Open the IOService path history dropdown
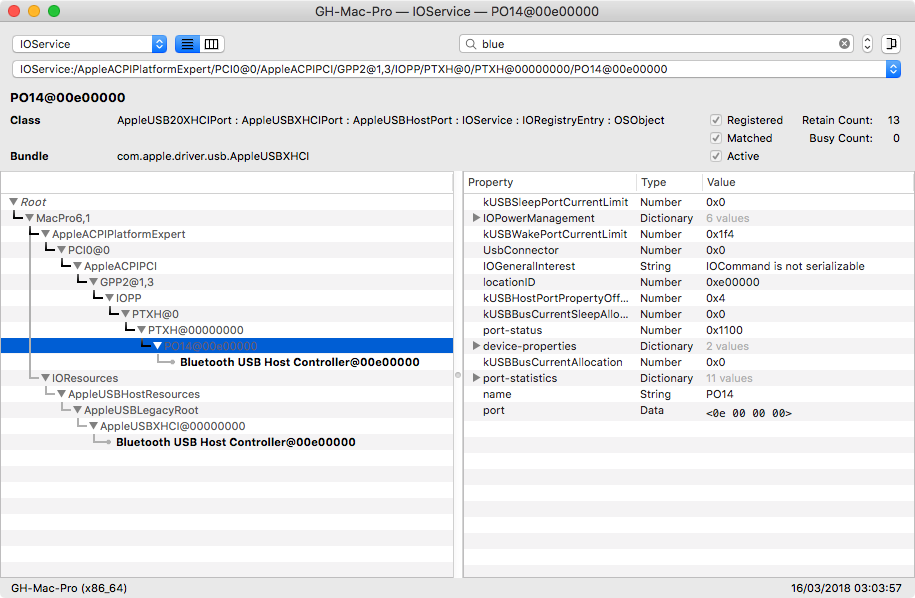Viewport: 915px width, 598px height. coord(893,69)
